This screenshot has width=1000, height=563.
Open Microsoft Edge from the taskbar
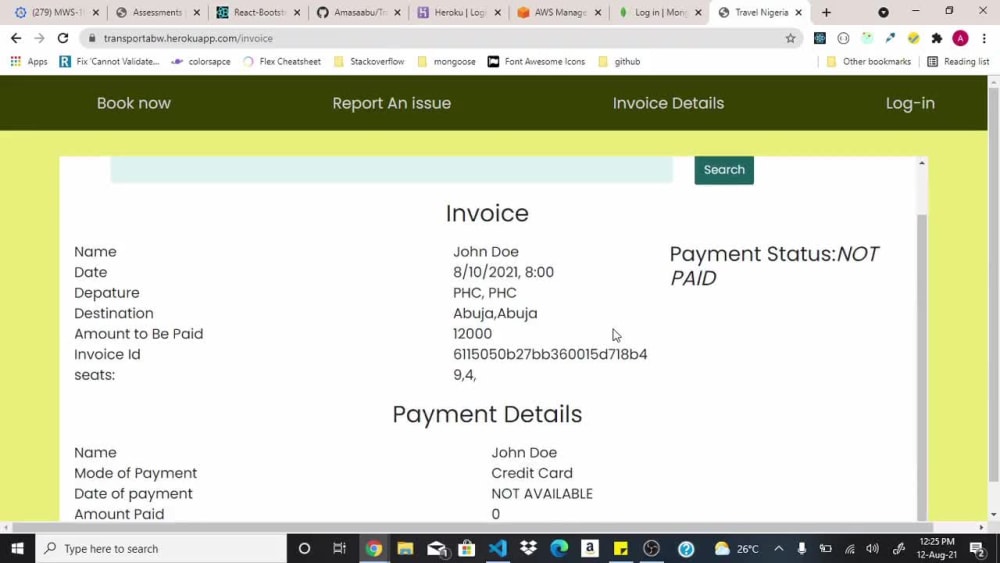point(559,548)
